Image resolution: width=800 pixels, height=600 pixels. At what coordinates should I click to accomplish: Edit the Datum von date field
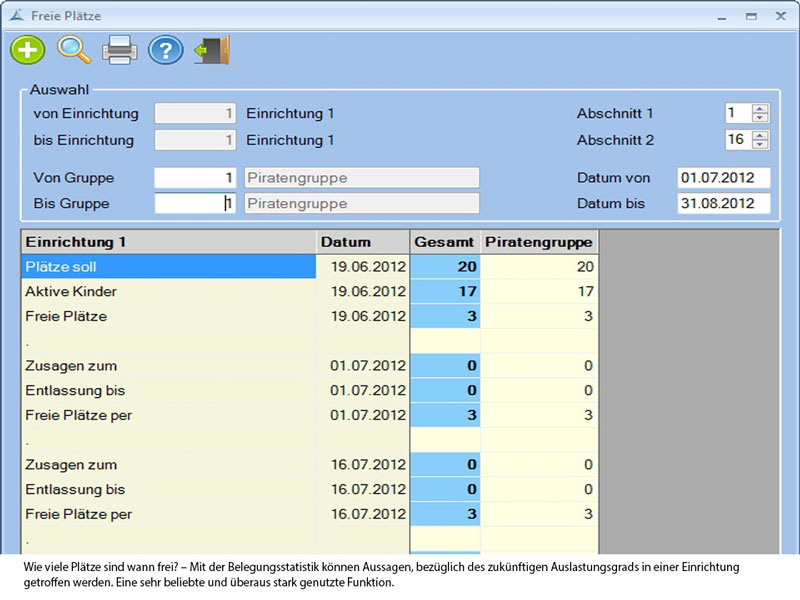click(x=723, y=178)
